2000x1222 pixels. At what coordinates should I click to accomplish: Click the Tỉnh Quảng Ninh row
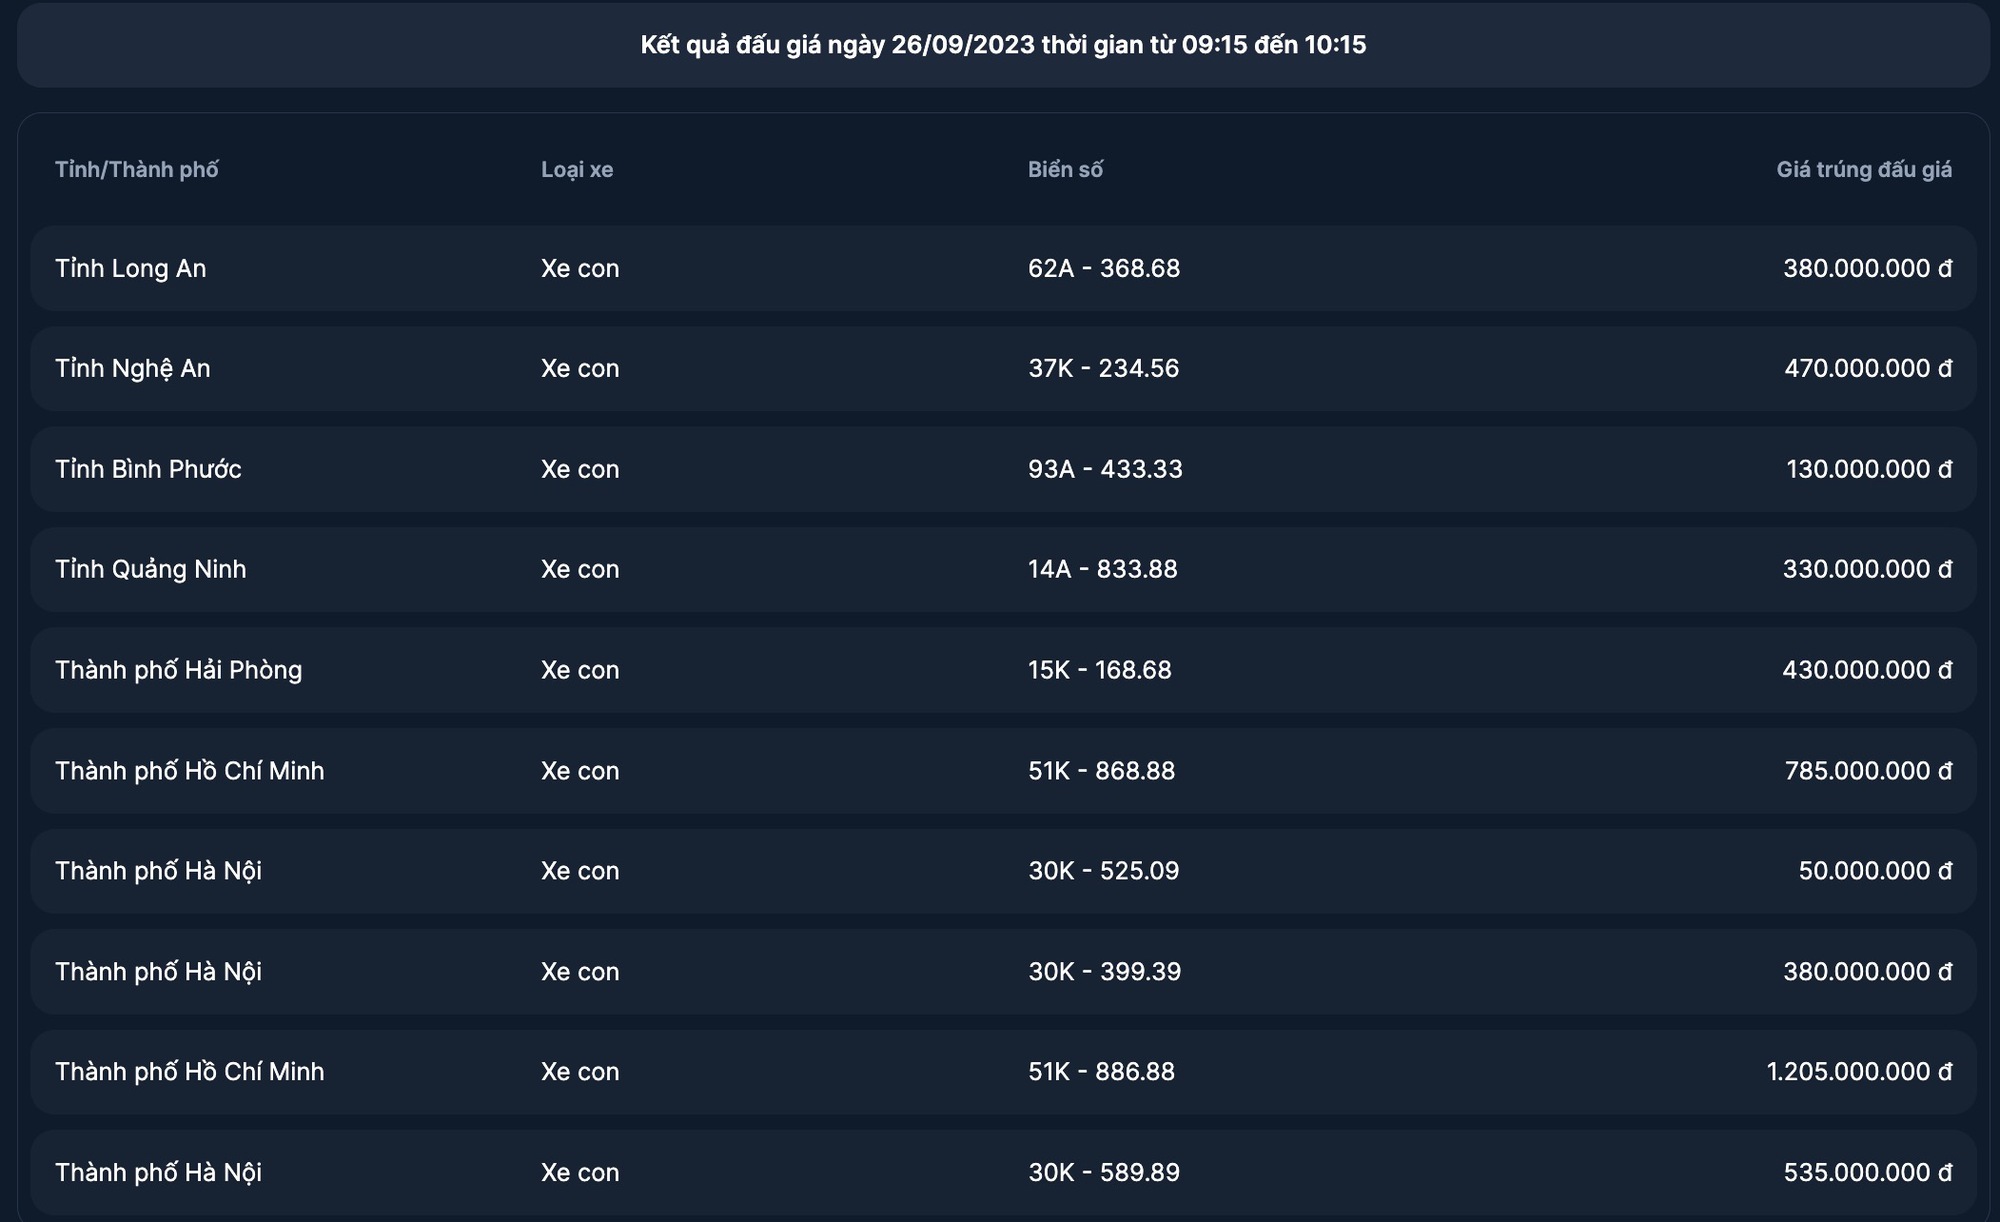1003,570
